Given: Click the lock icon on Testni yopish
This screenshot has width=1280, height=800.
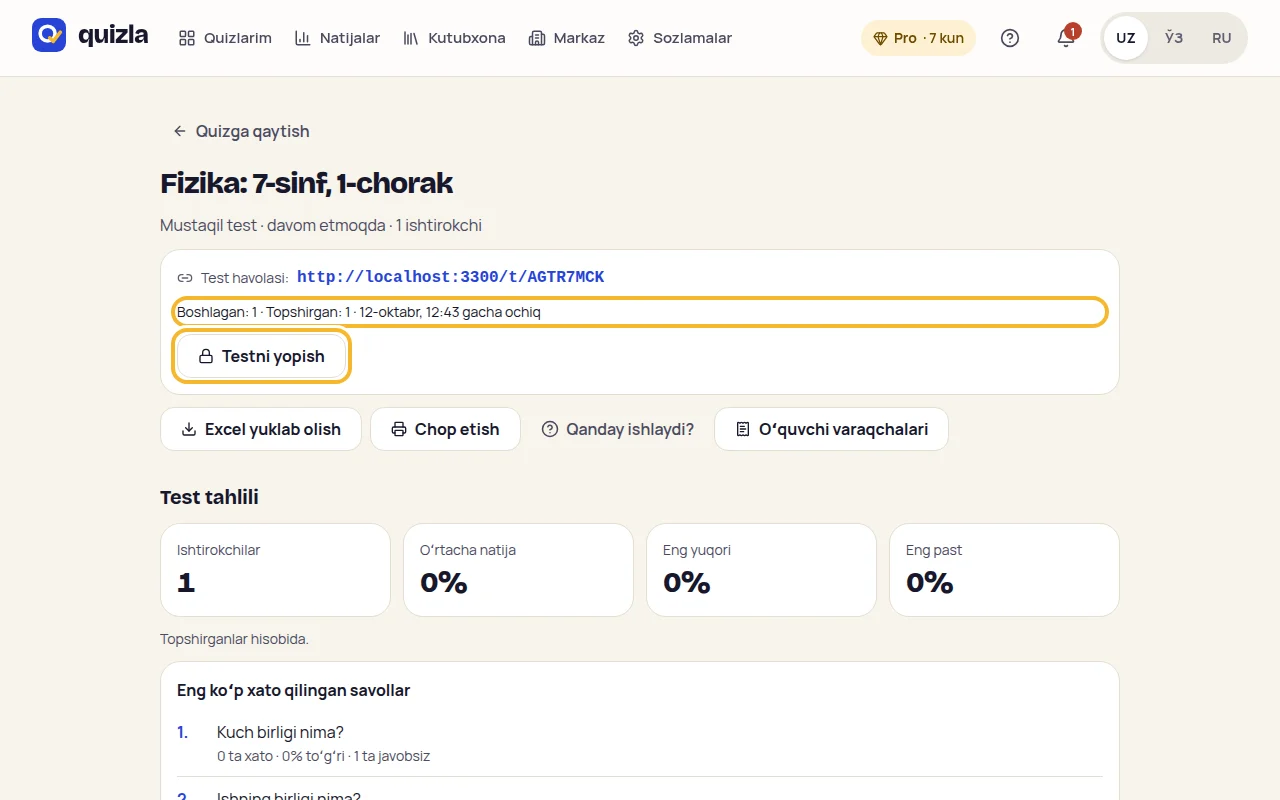Looking at the screenshot, I should pos(206,356).
